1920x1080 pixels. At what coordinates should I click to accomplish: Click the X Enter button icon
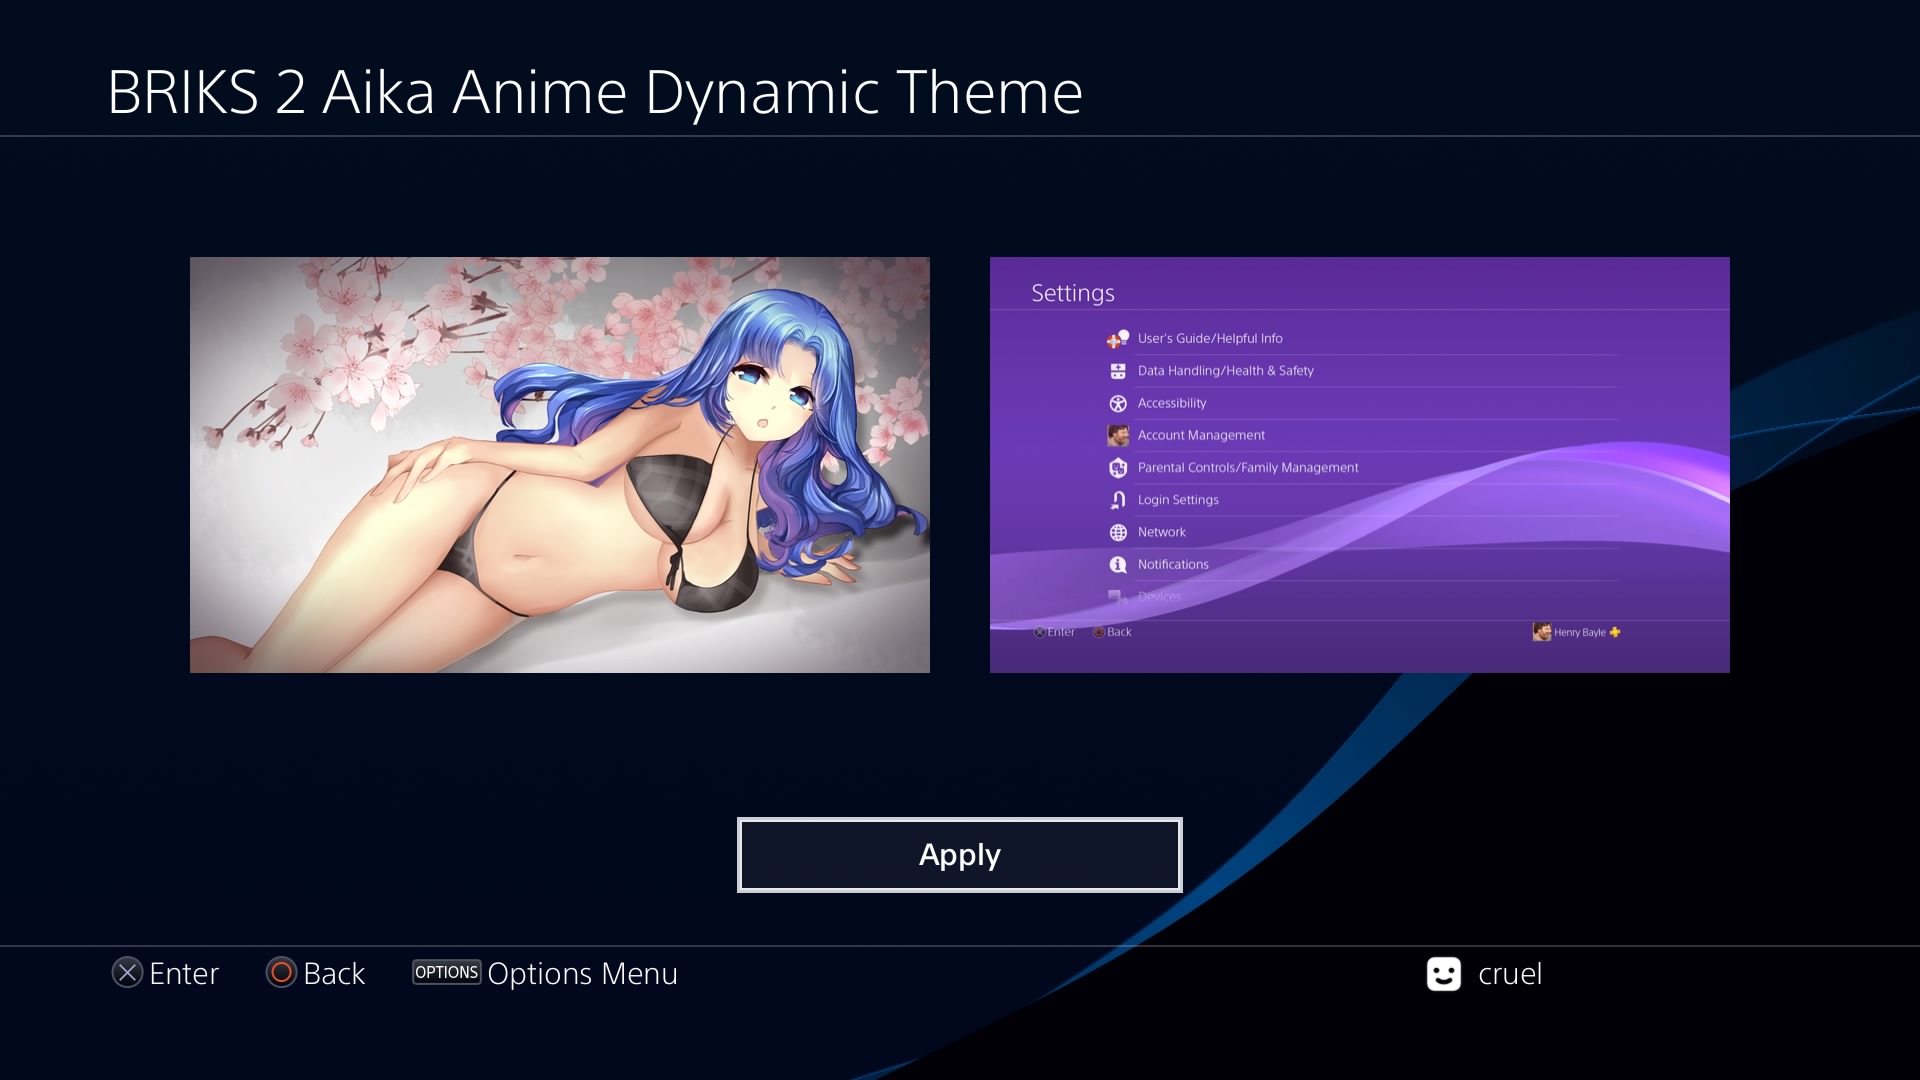127,973
